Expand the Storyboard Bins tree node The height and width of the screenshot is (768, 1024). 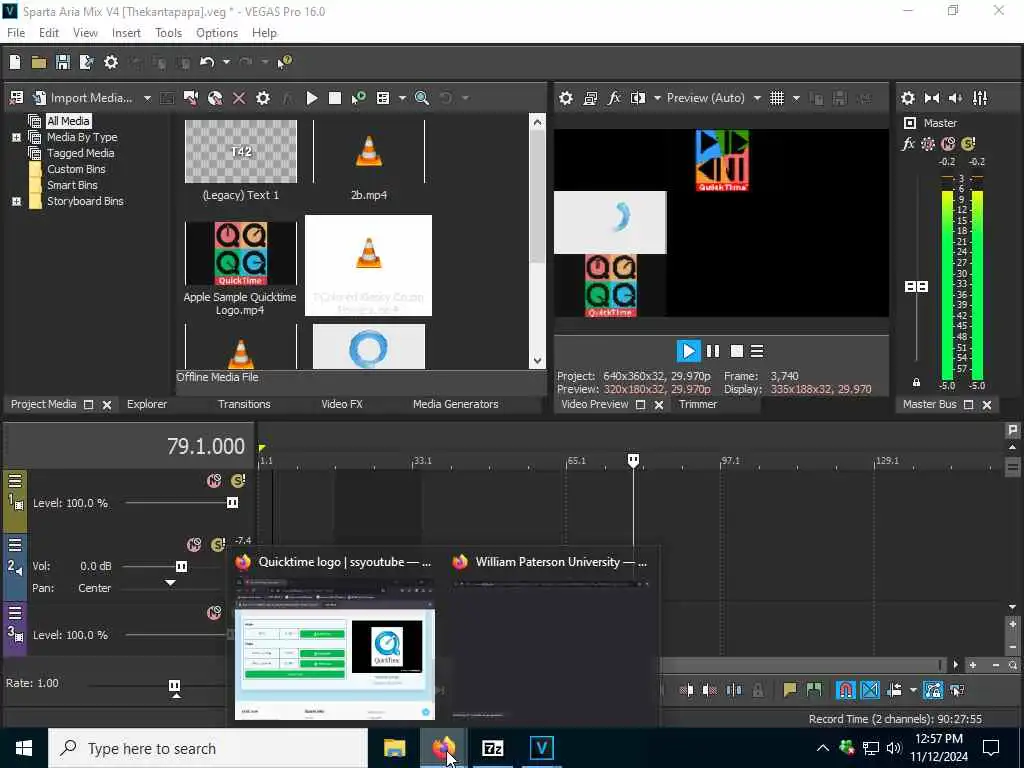click(x=16, y=201)
